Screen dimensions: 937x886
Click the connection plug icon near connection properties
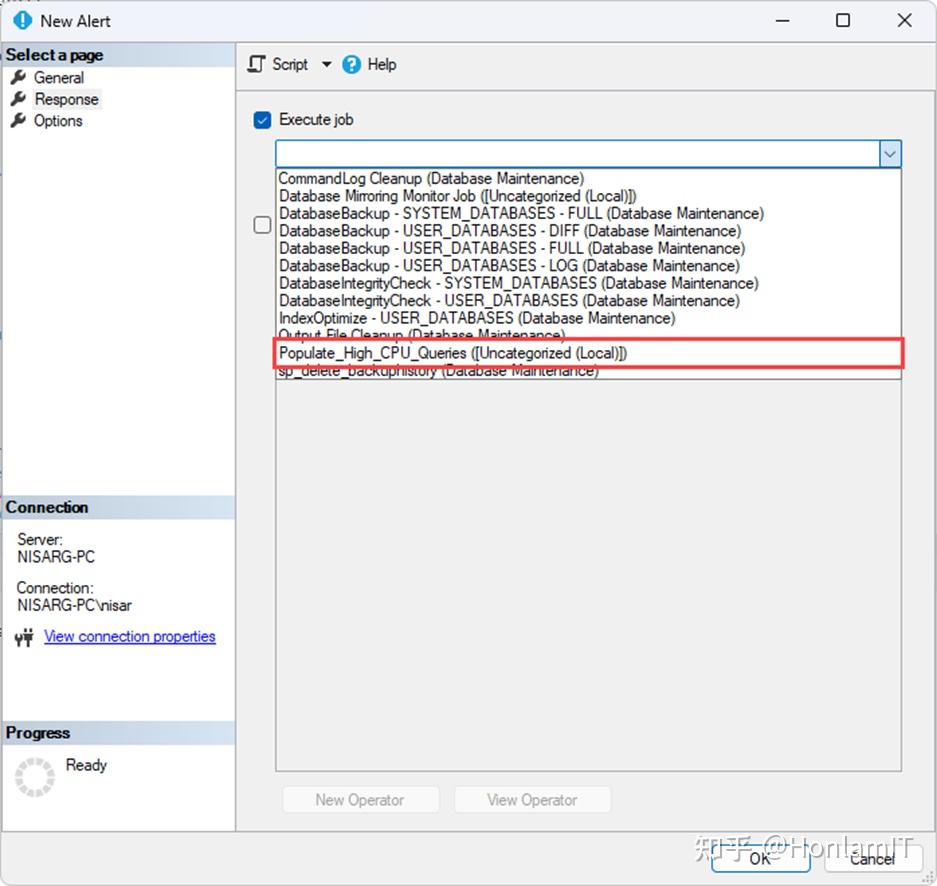pyautogui.click(x=22, y=636)
